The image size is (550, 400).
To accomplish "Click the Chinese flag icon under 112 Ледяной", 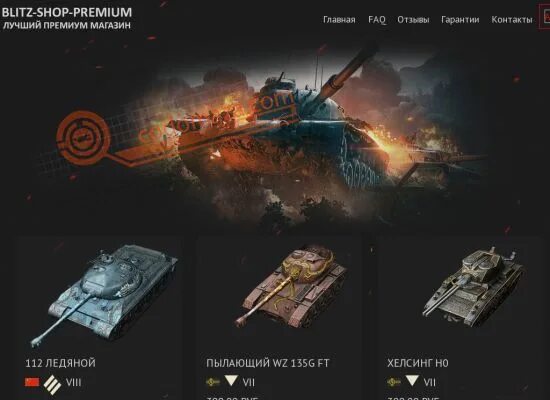I will pos(32,382).
